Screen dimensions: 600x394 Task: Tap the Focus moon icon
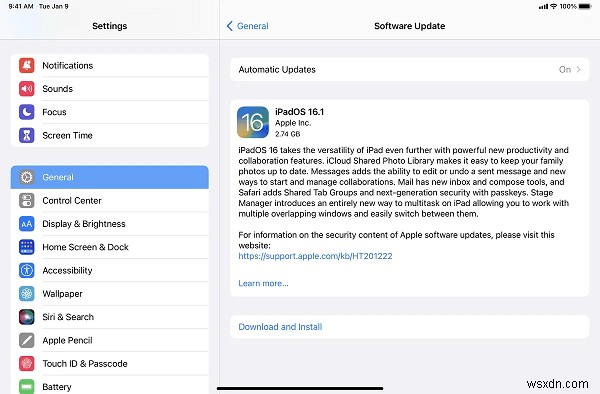coord(26,112)
